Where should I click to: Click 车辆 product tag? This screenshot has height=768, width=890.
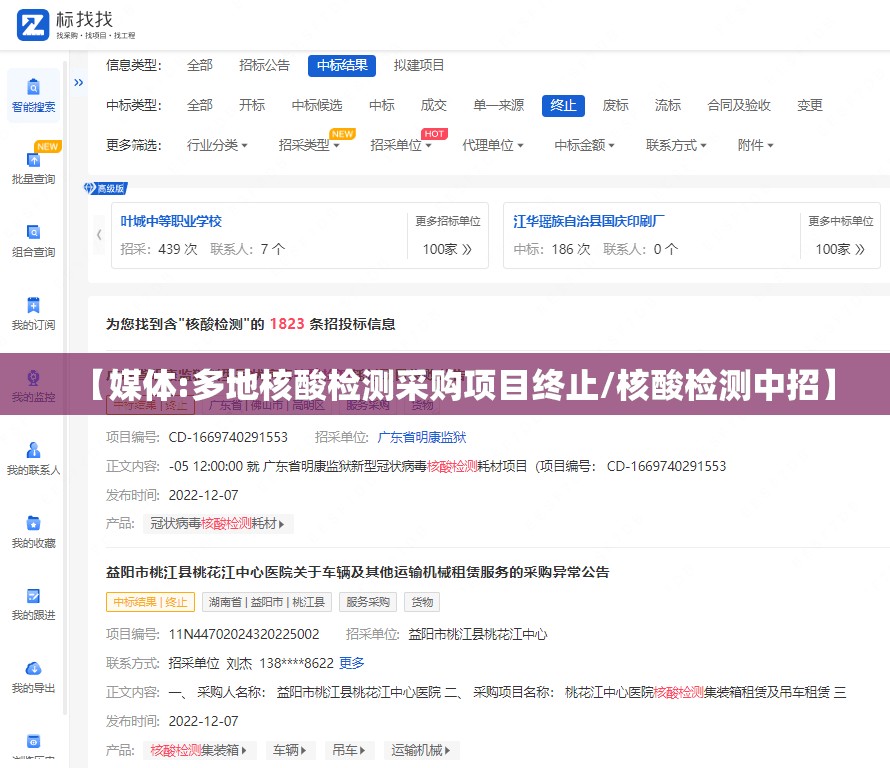tap(289, 750)
